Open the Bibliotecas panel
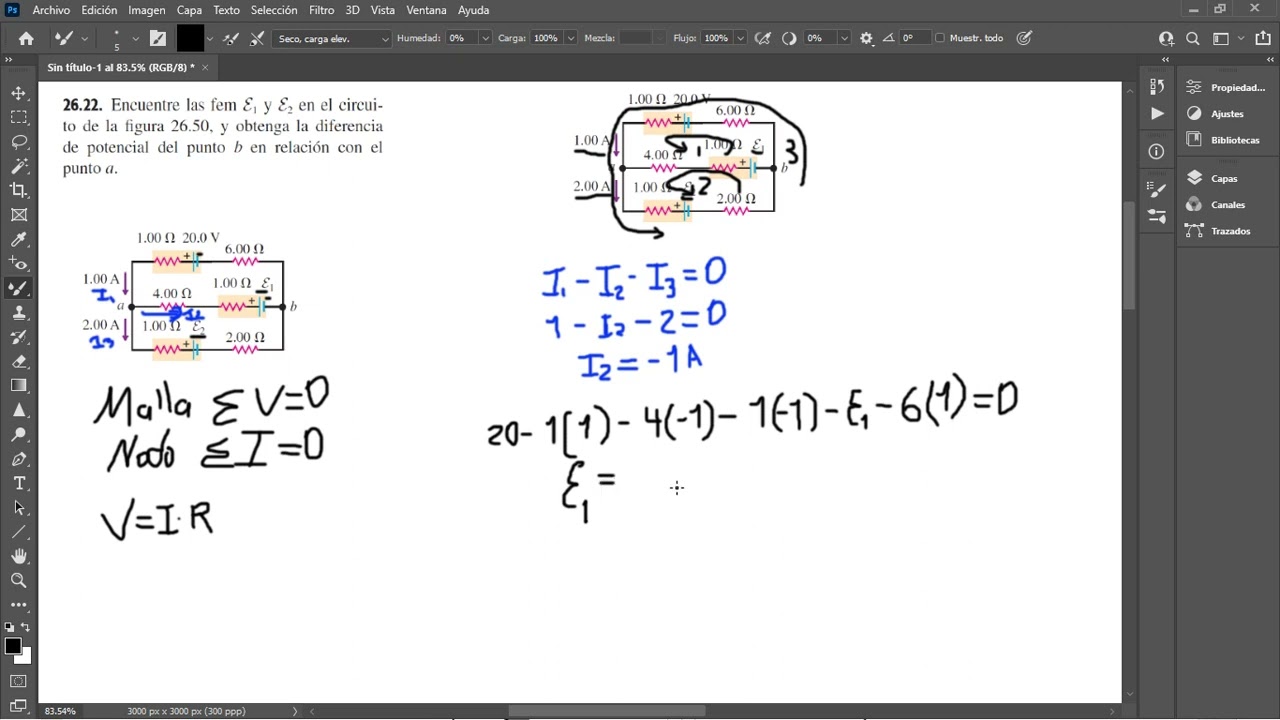 [1223, 140]
